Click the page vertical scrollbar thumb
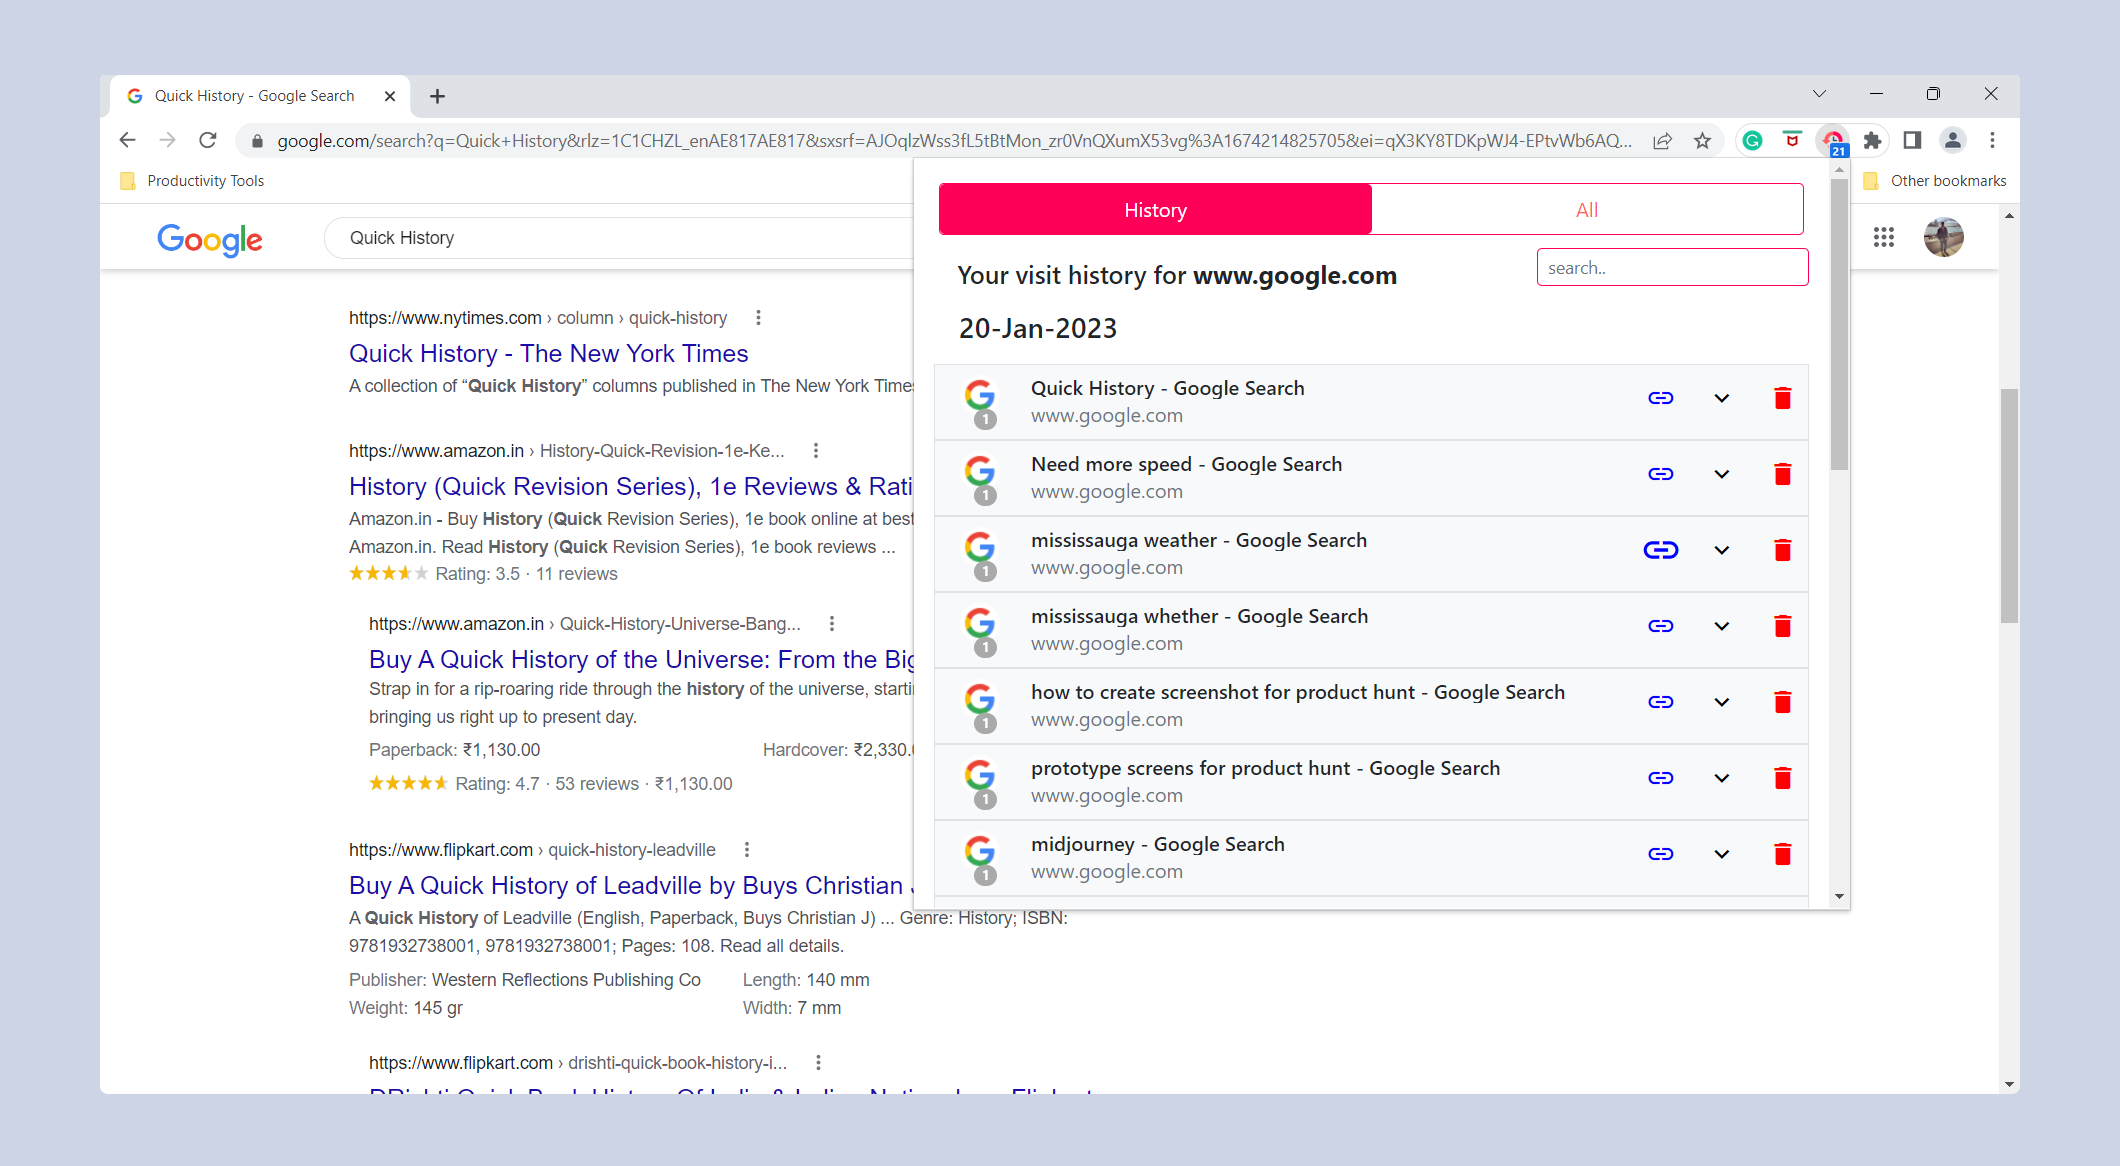Screen dimensions: 2120x1166 click(x=2009, y=505)
